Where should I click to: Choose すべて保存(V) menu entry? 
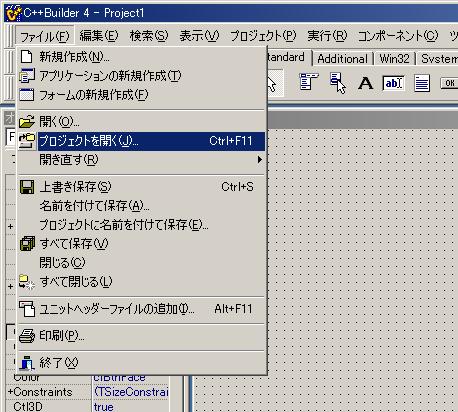[x=141, y=244]
